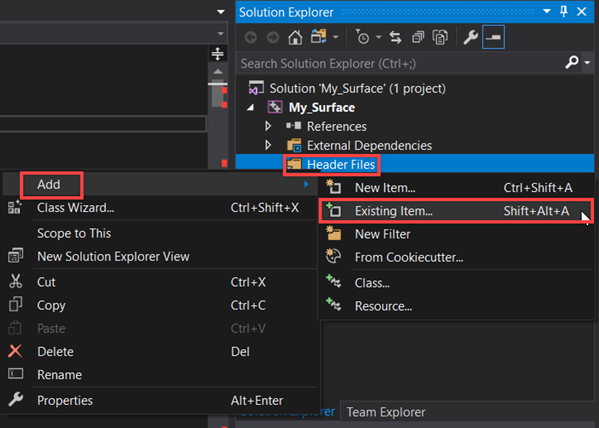Click the New Item icon

[333, 187]
